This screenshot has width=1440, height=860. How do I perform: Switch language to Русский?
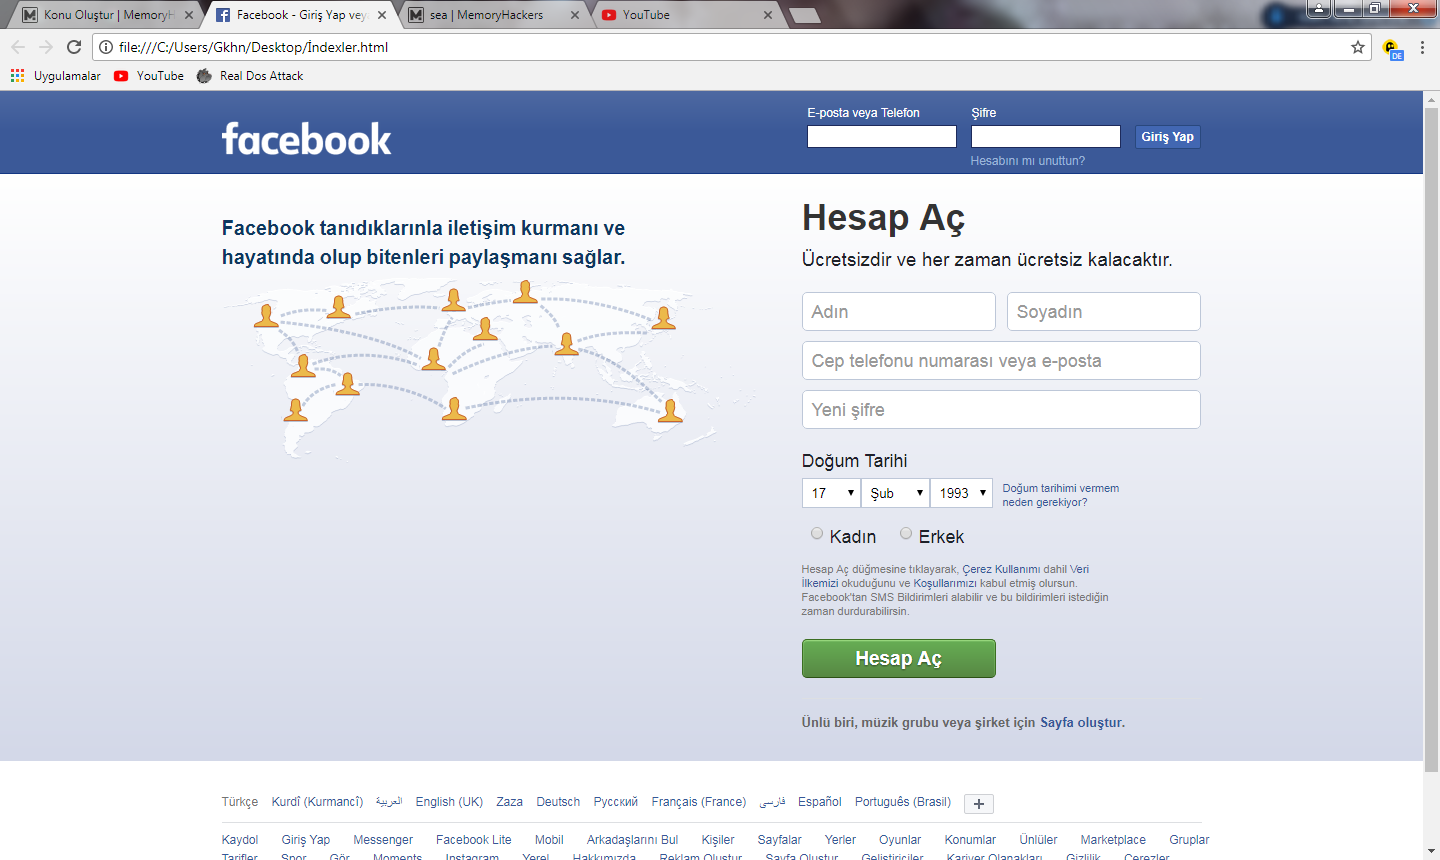[x=615, y=802]
